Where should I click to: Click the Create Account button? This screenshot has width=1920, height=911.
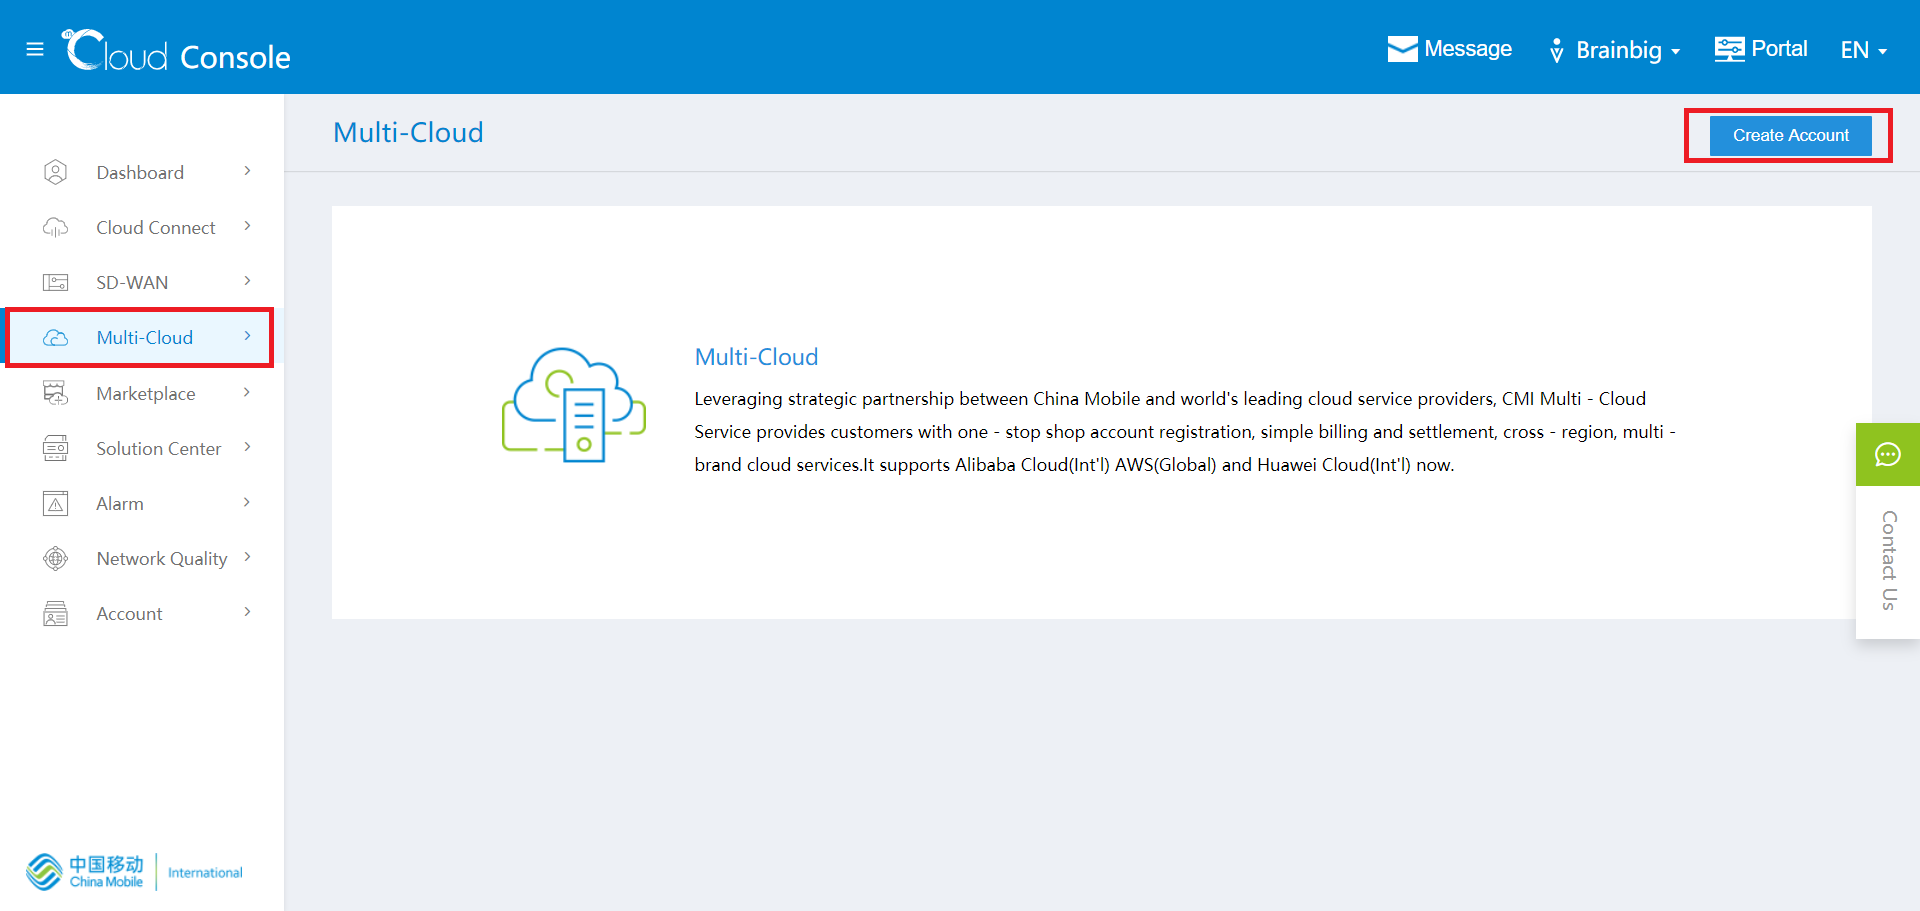click(x=1790, y=135)
